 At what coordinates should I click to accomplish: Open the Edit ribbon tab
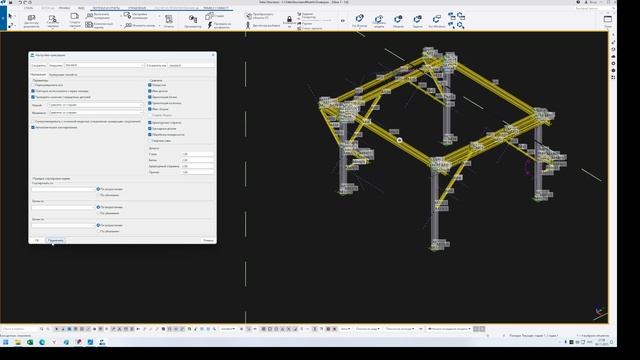coord(64,8)
